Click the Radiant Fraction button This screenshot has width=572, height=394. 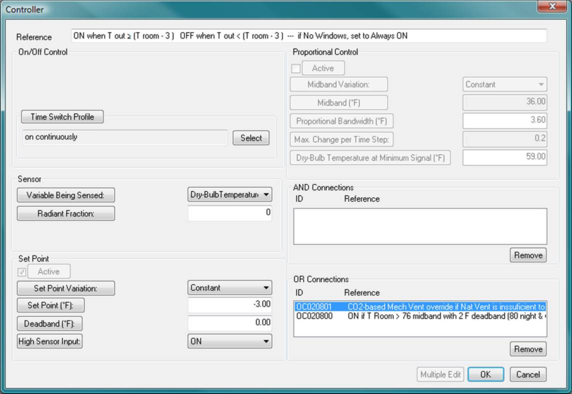tap(66, 213)
